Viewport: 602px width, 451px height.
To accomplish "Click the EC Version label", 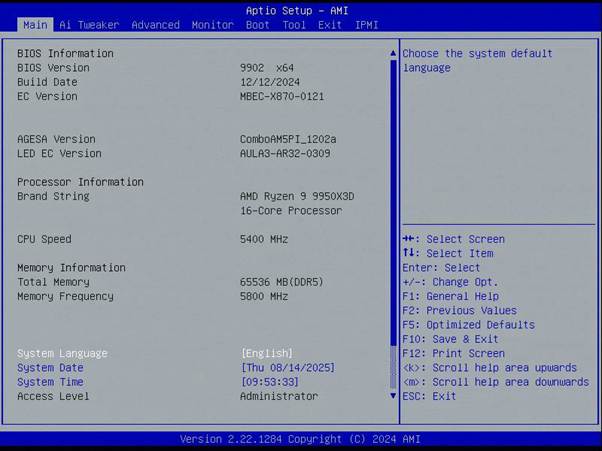I will pyautogui.click(x=47, y=96).
